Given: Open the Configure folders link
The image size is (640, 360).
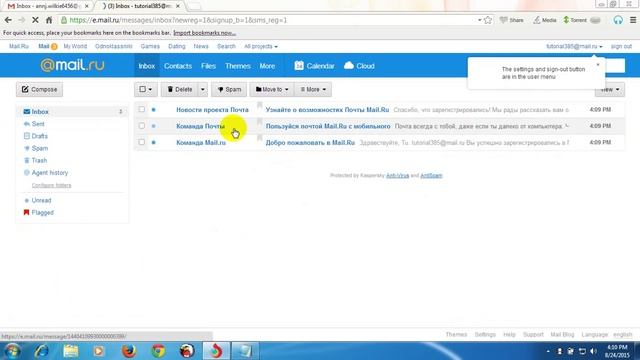Looking at the screenshot, I should click(x=51, y=185).
